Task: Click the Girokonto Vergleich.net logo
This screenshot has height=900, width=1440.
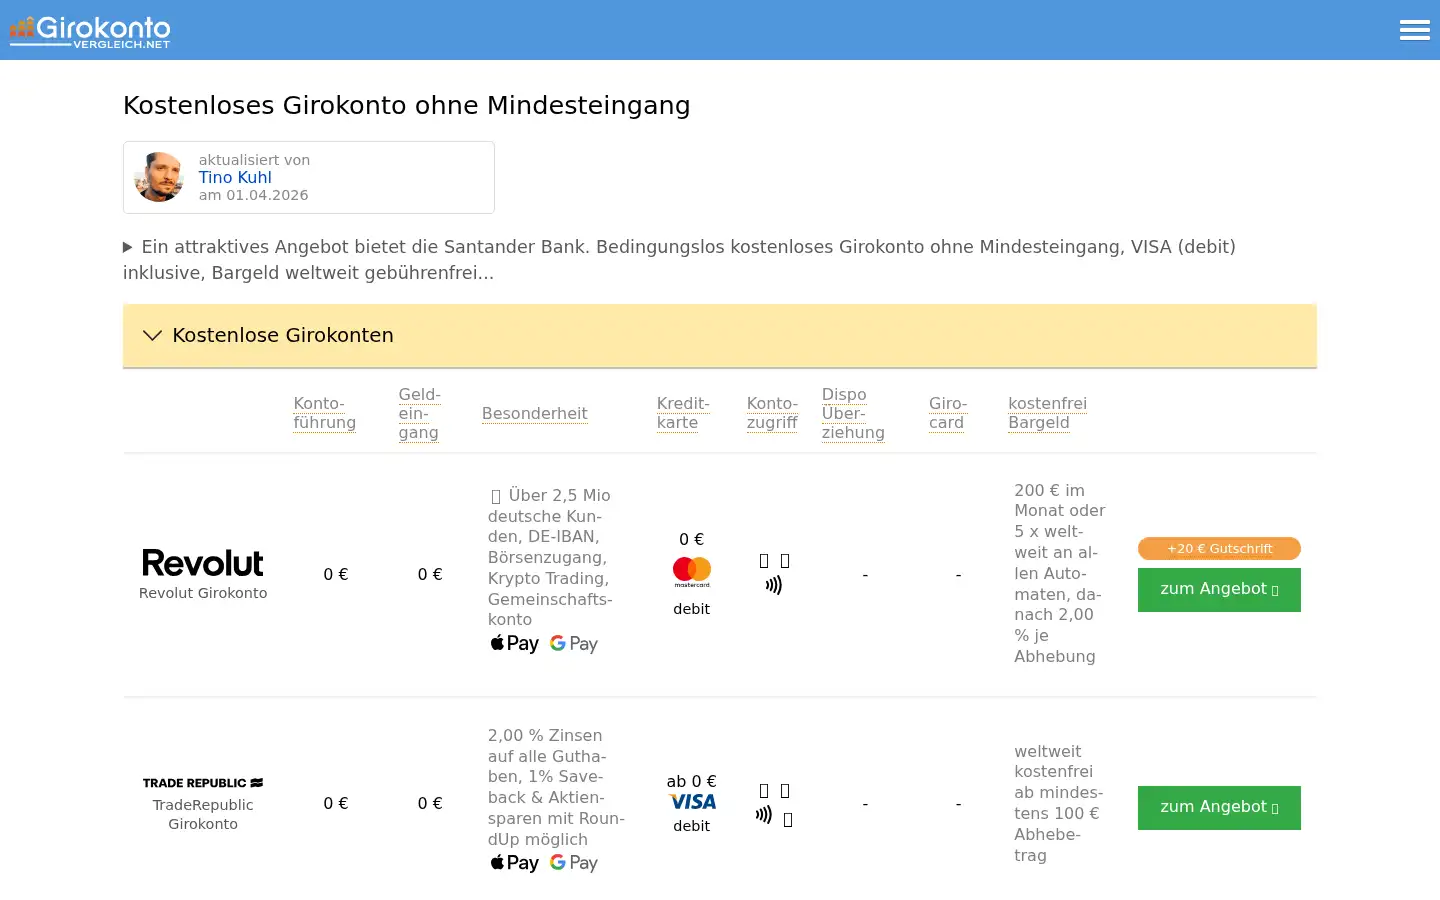Action: tap(90, 32)
